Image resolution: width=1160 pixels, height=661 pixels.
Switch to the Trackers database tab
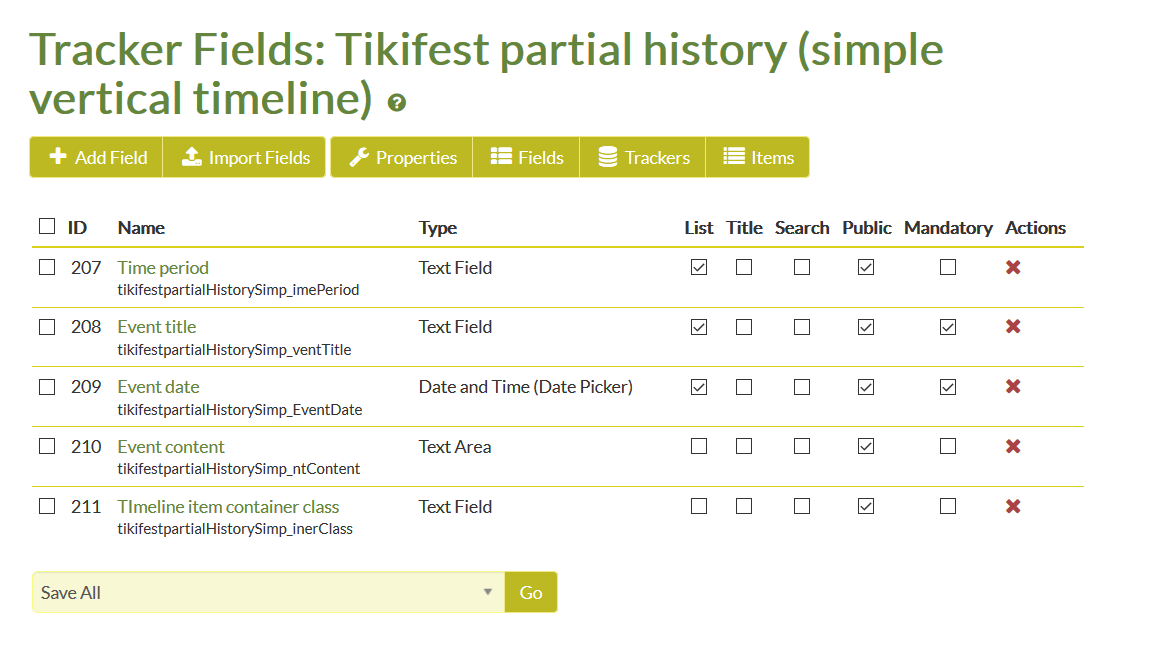pos(643,157)
